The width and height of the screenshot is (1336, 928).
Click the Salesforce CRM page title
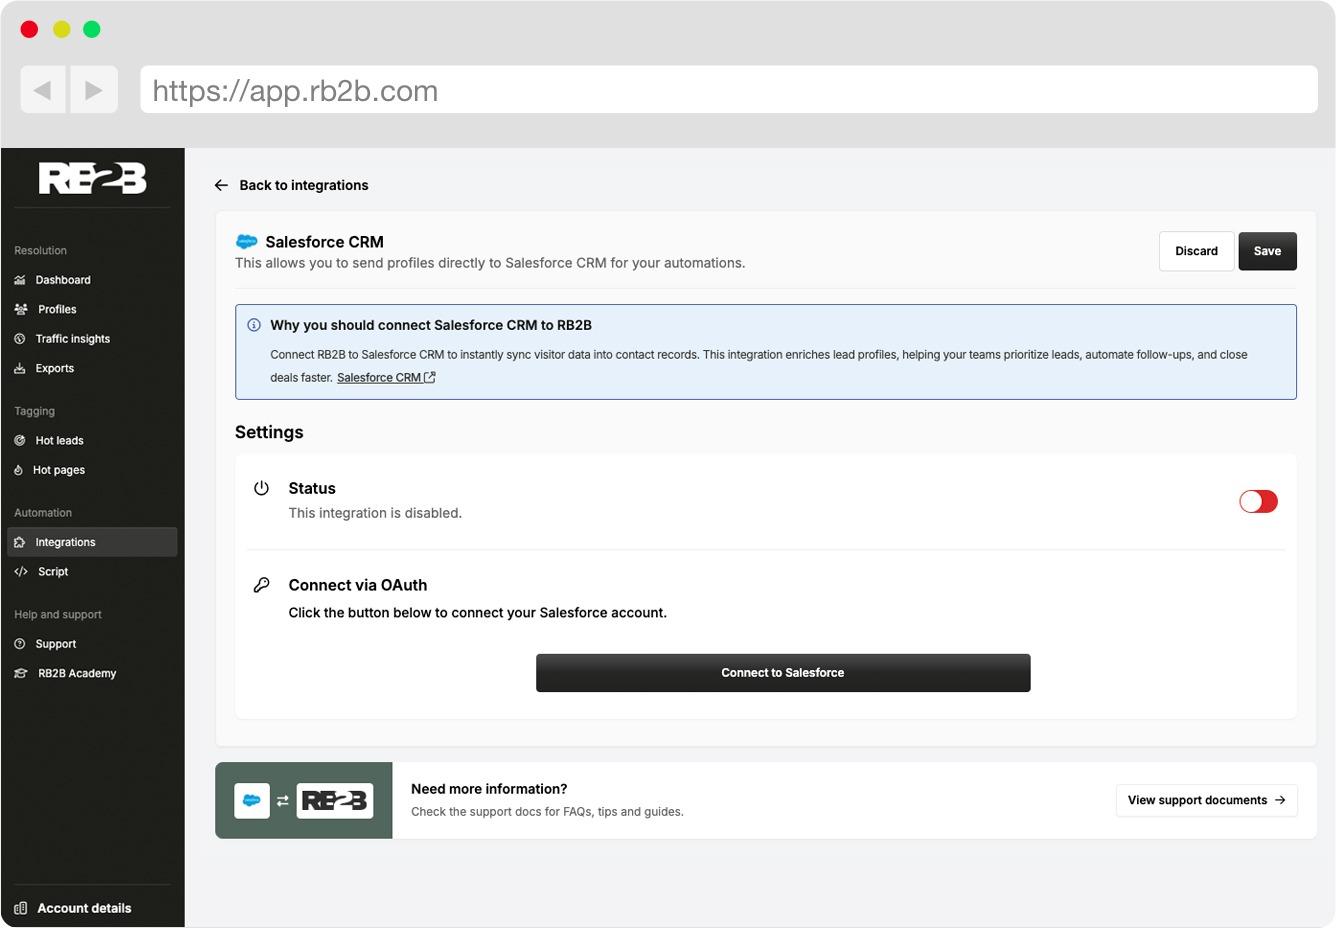[x=324, y=242]
